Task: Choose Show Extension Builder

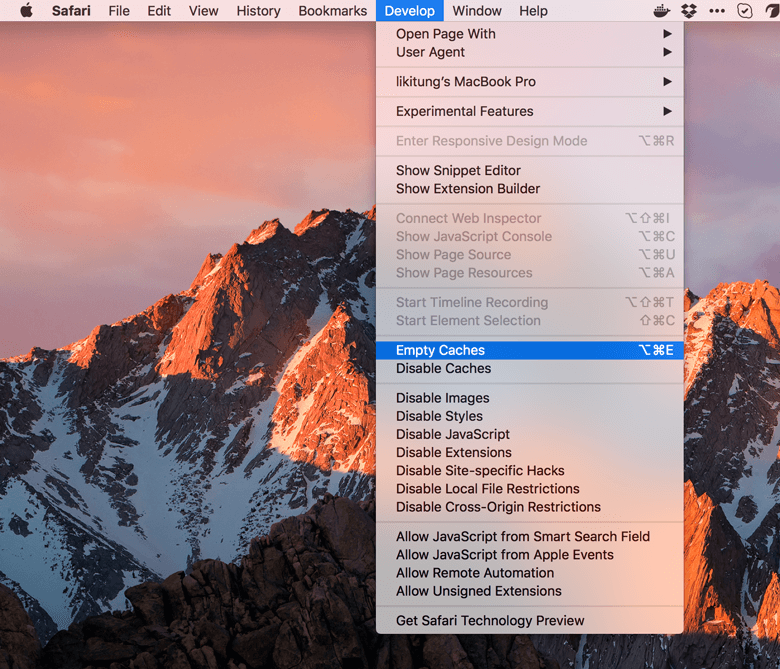Action: click(x=530, y=189)
